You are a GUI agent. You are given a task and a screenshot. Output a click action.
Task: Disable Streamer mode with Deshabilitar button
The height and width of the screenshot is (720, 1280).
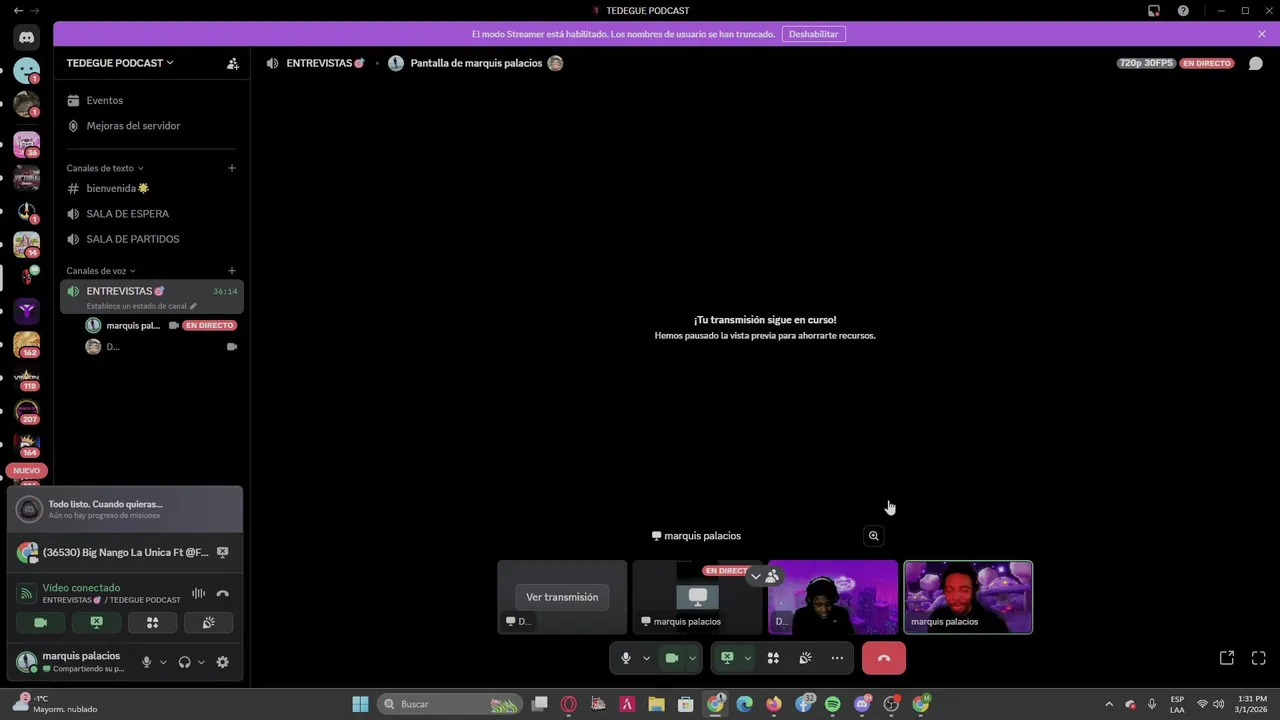click(x=813, y=34)
